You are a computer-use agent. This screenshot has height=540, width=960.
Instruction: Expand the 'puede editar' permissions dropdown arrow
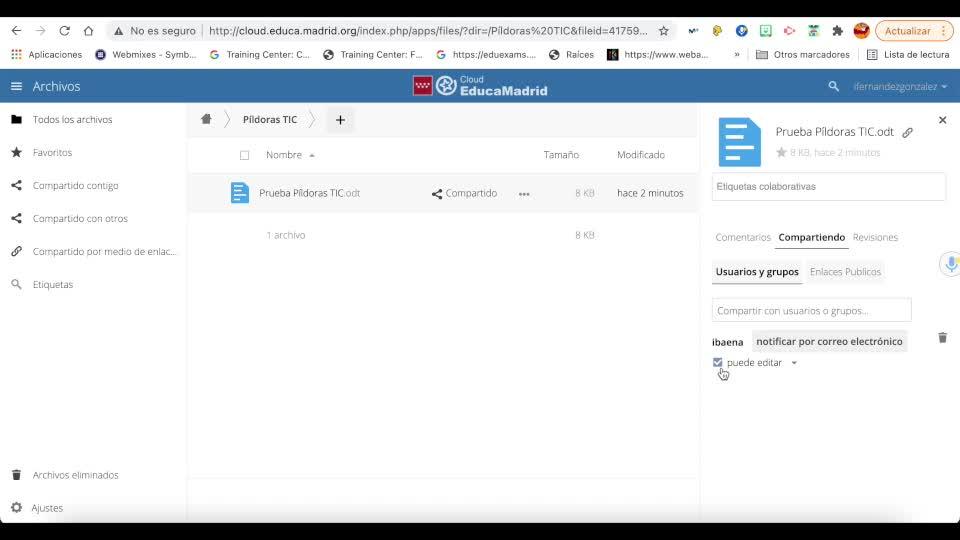pos(794,363)
